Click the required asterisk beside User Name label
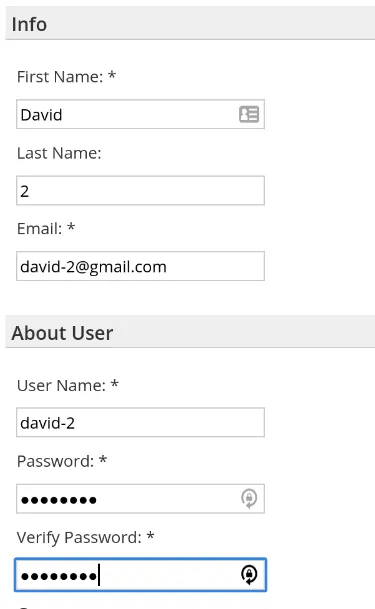Screen dimensions: 375x609 114,383
